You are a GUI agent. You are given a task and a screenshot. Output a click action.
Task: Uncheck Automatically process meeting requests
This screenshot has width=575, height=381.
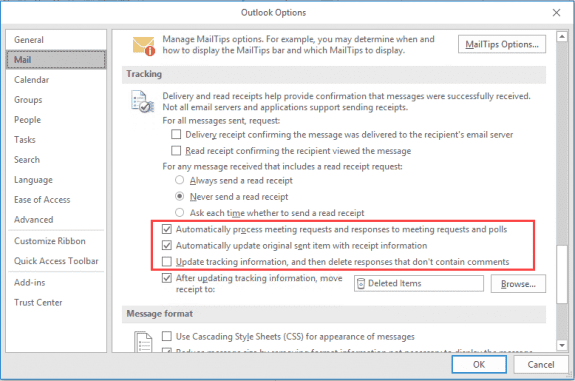[167, 230]
